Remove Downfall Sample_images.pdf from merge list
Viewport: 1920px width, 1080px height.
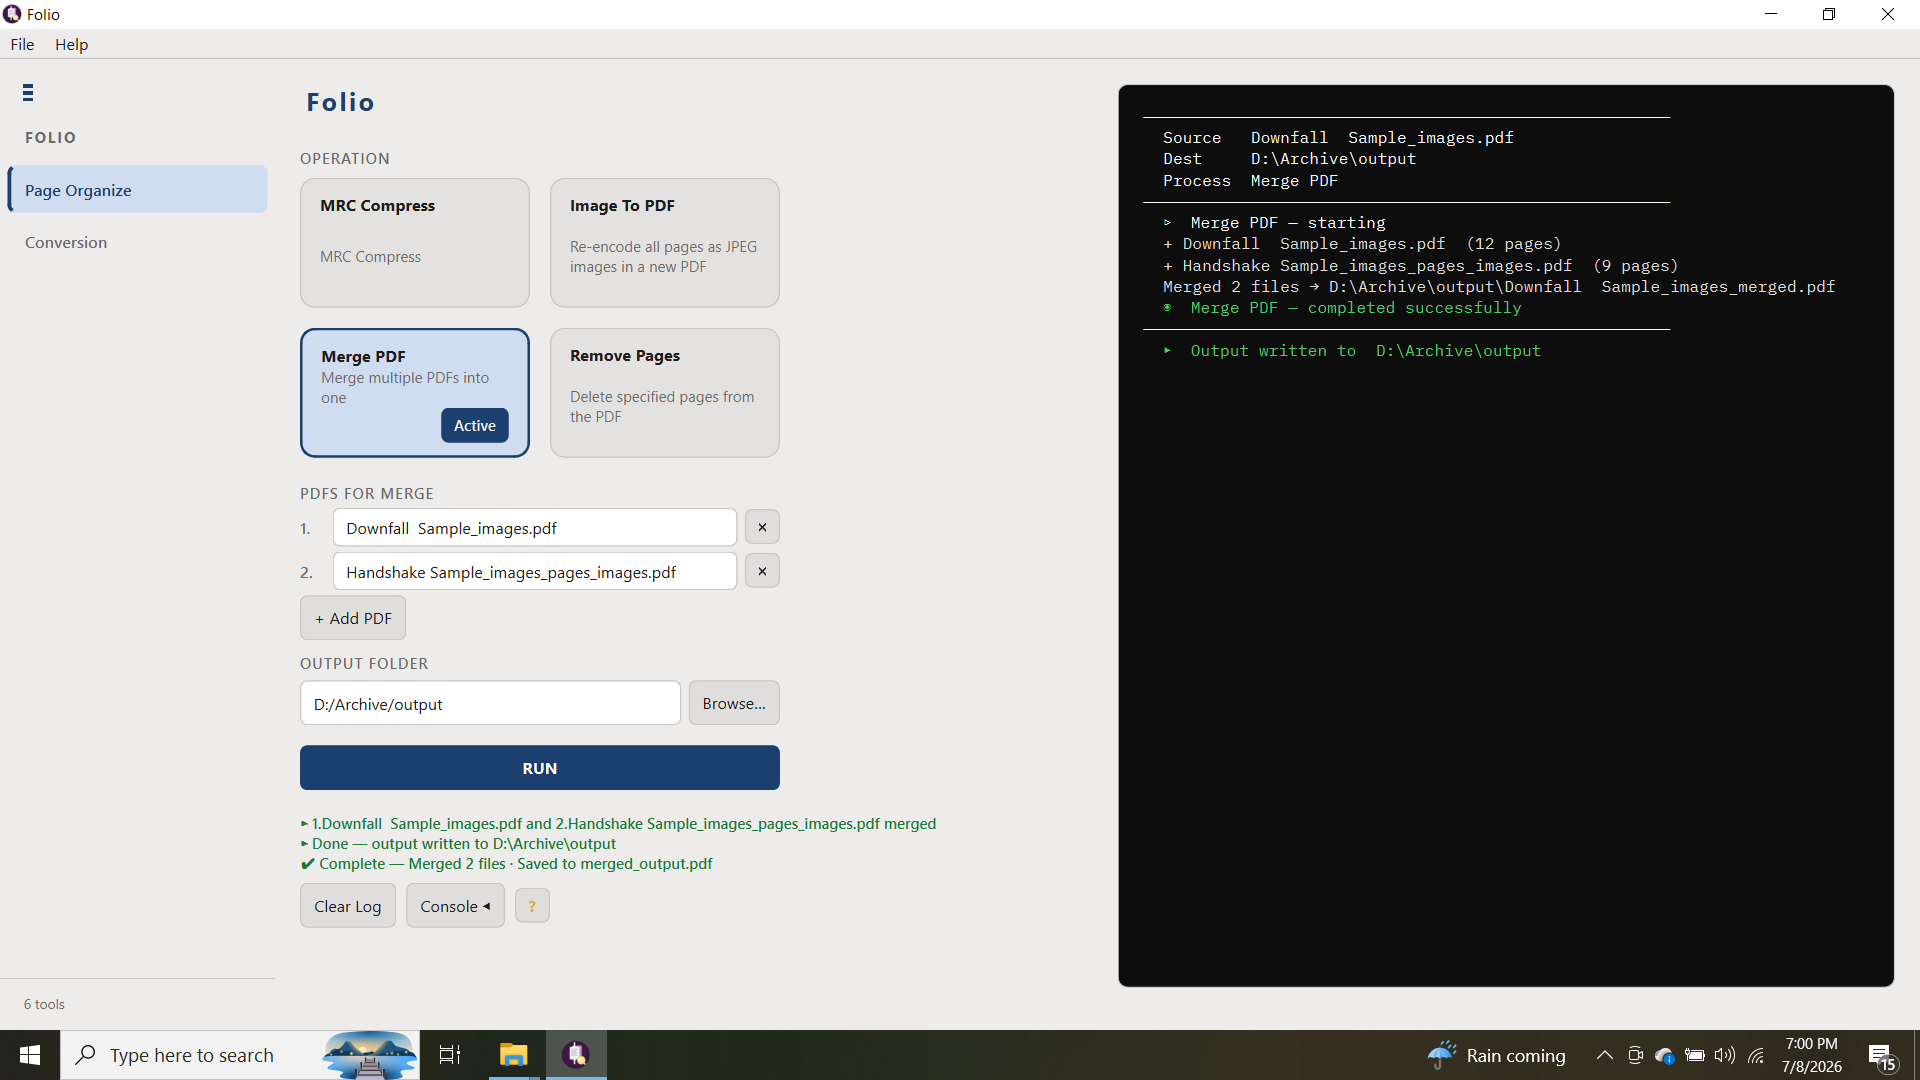point(762,527)
